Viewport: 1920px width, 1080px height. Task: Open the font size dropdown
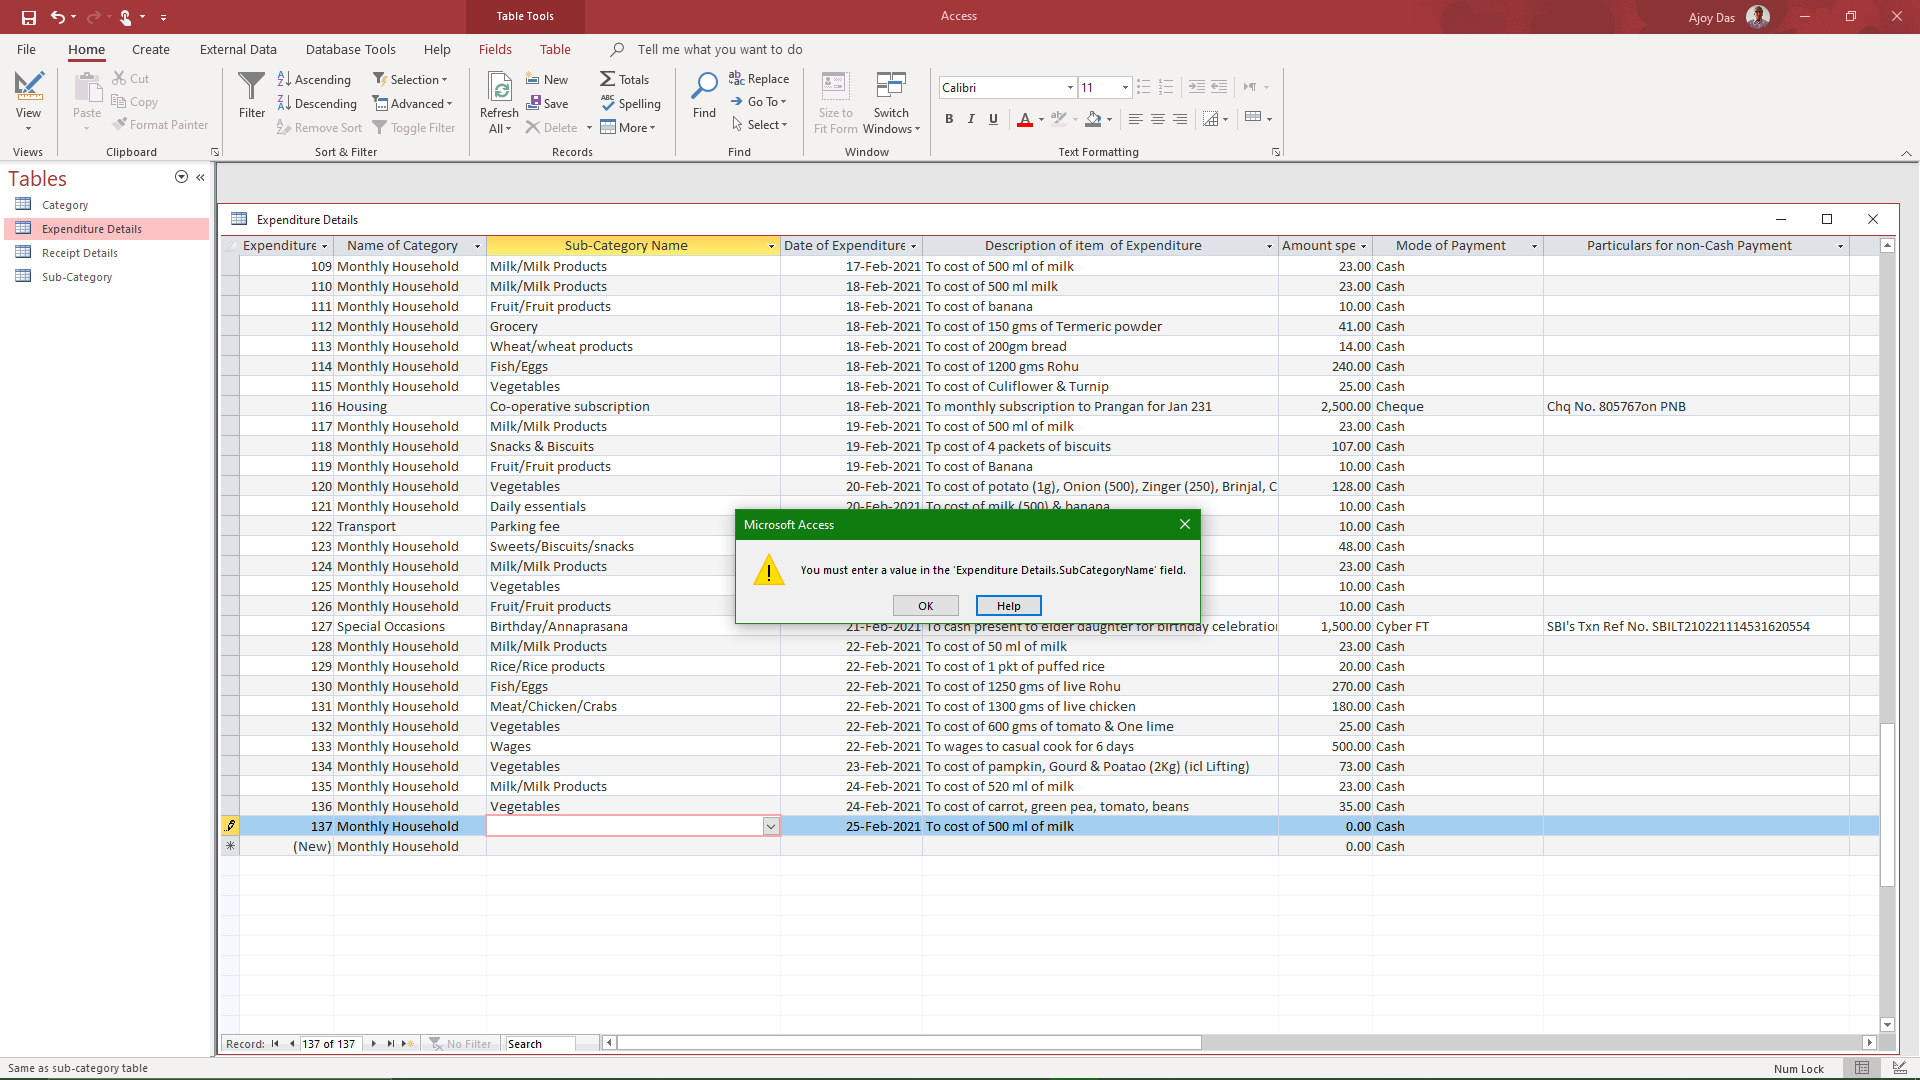(1124, 87)
